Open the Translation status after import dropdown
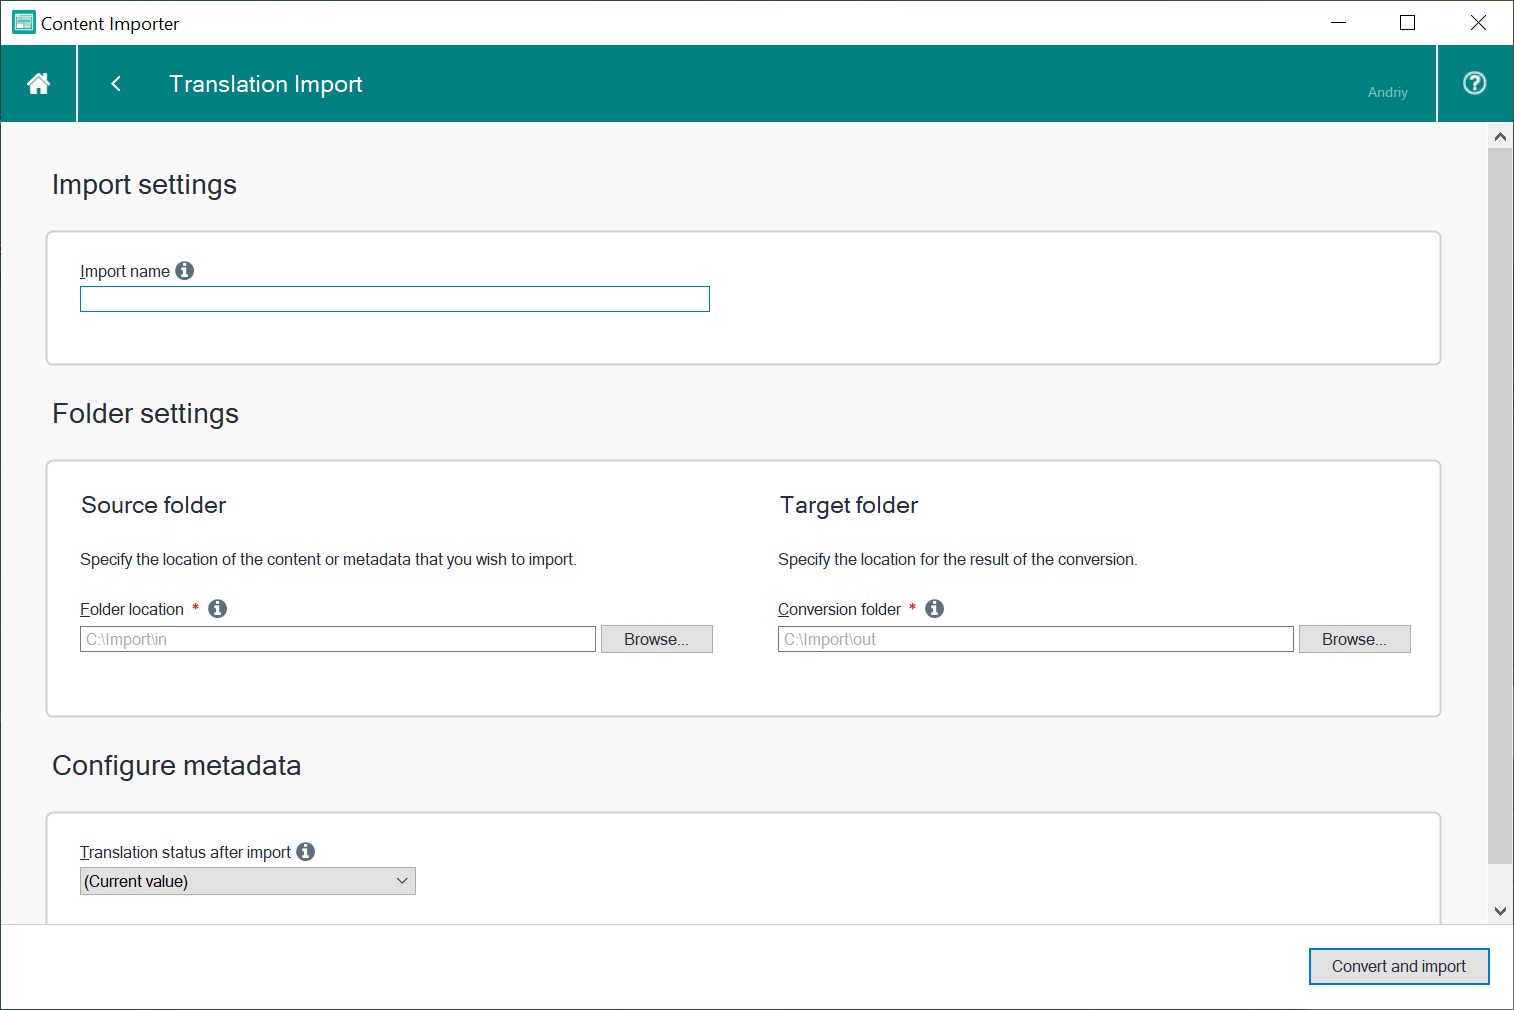The height and width of the screenshot is (1010, 1514). point(248,881)
